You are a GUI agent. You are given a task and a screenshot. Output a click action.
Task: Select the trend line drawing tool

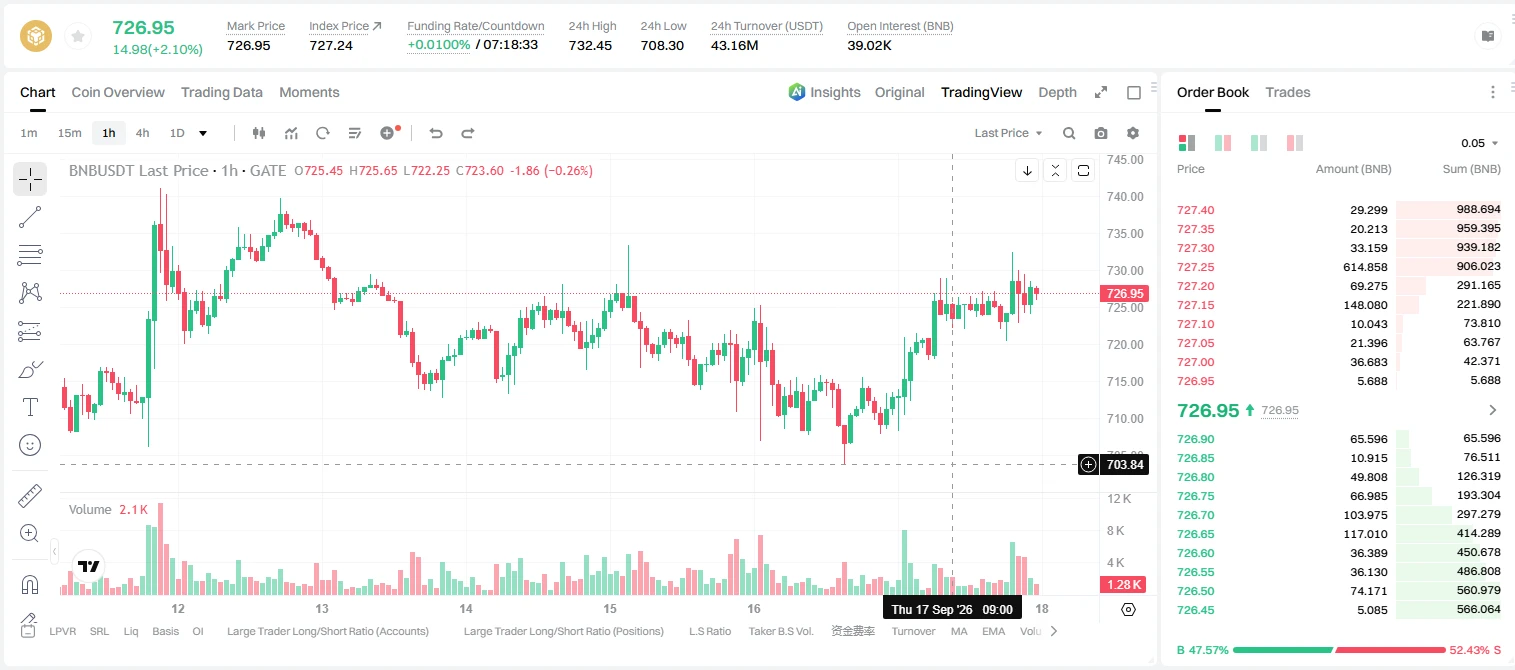tap(30, 217)
